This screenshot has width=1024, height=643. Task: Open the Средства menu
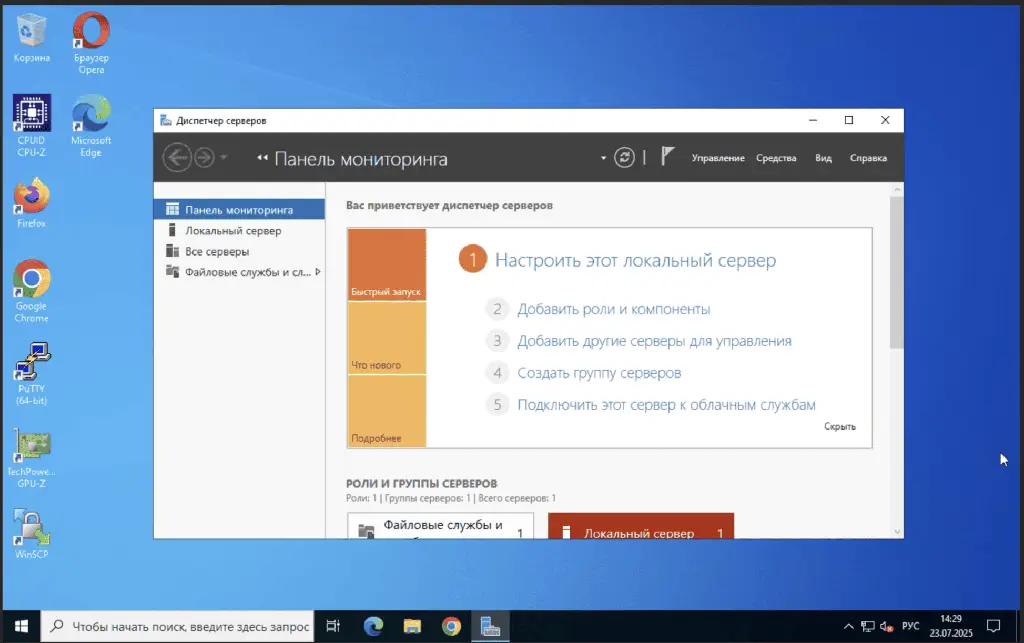point(776,158)
